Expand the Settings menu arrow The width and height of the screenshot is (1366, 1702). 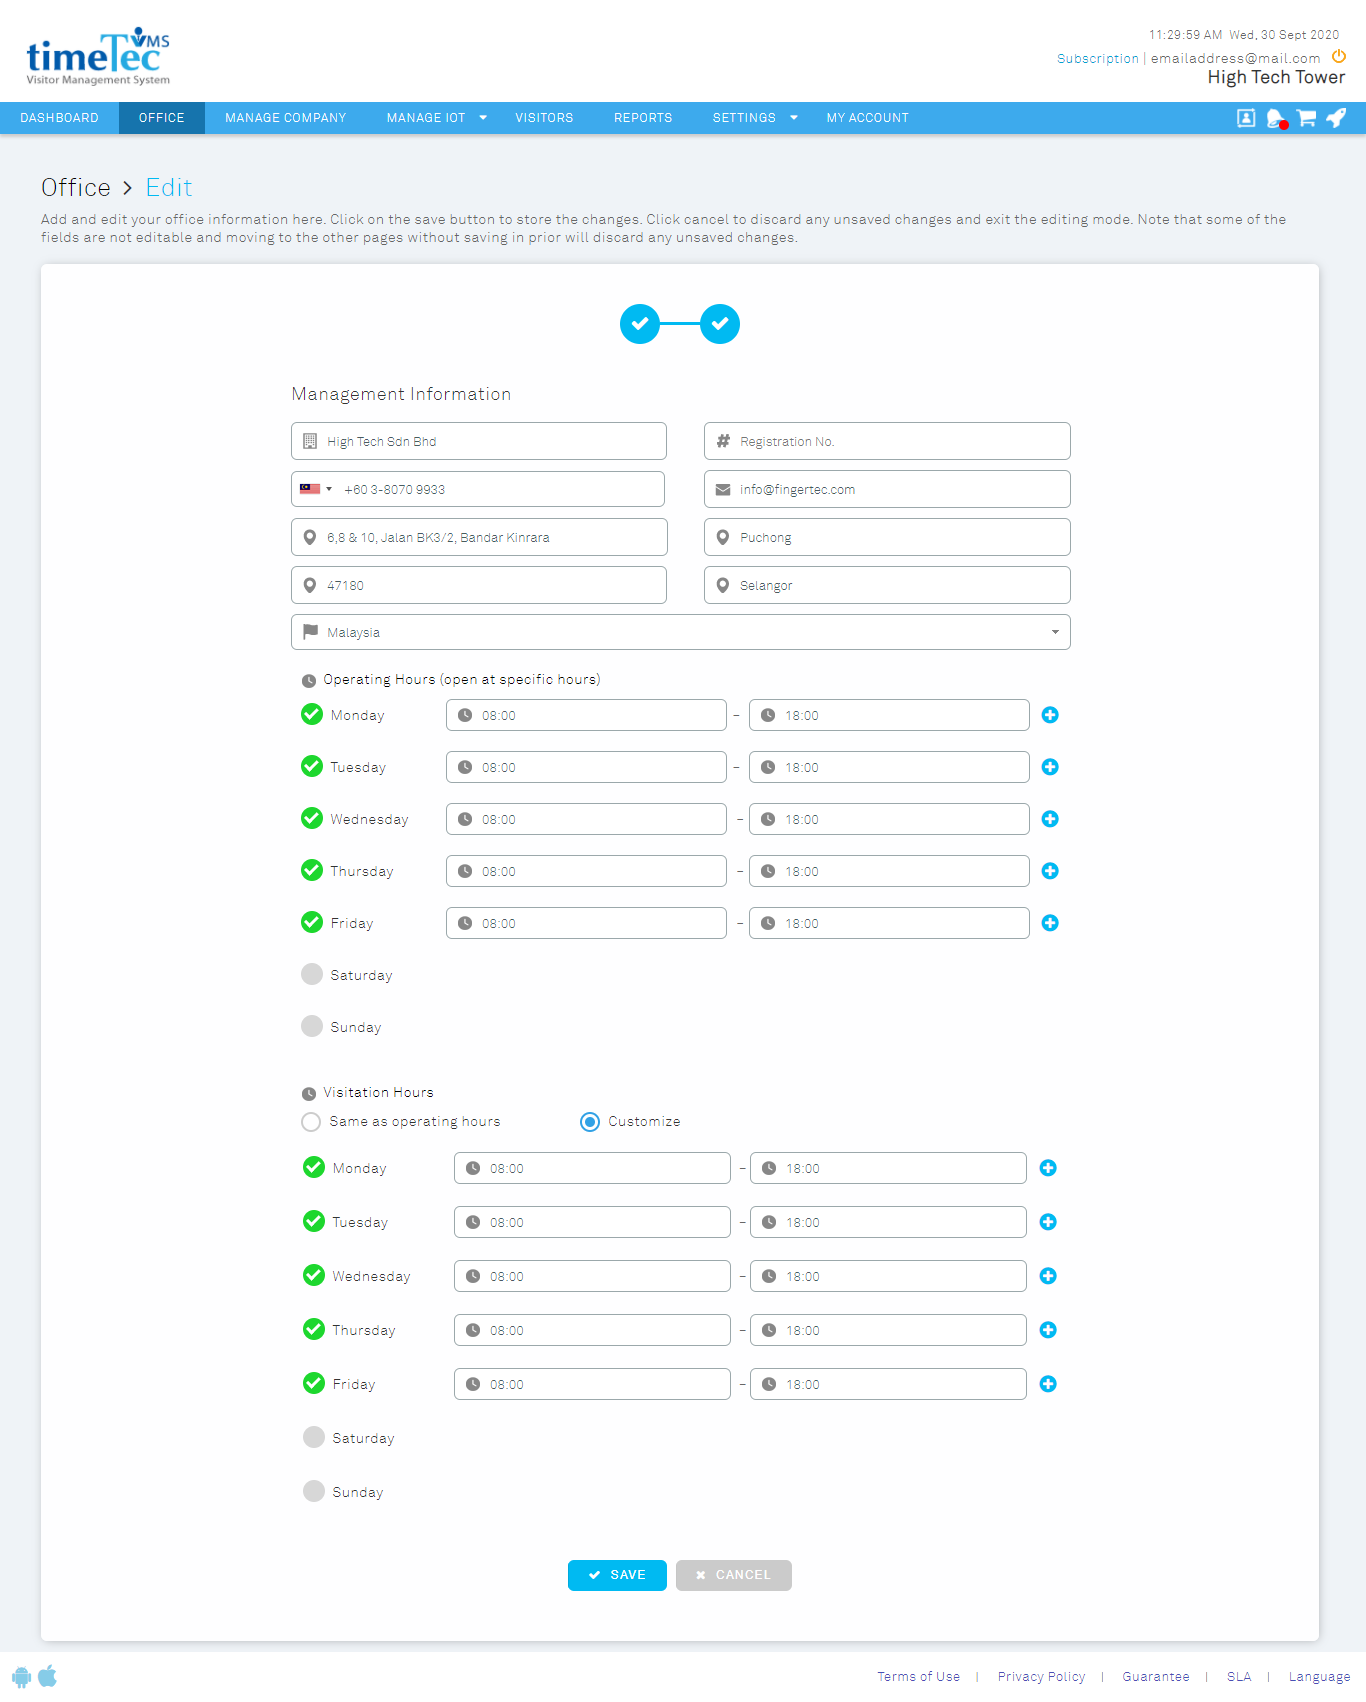pos(794,118)
